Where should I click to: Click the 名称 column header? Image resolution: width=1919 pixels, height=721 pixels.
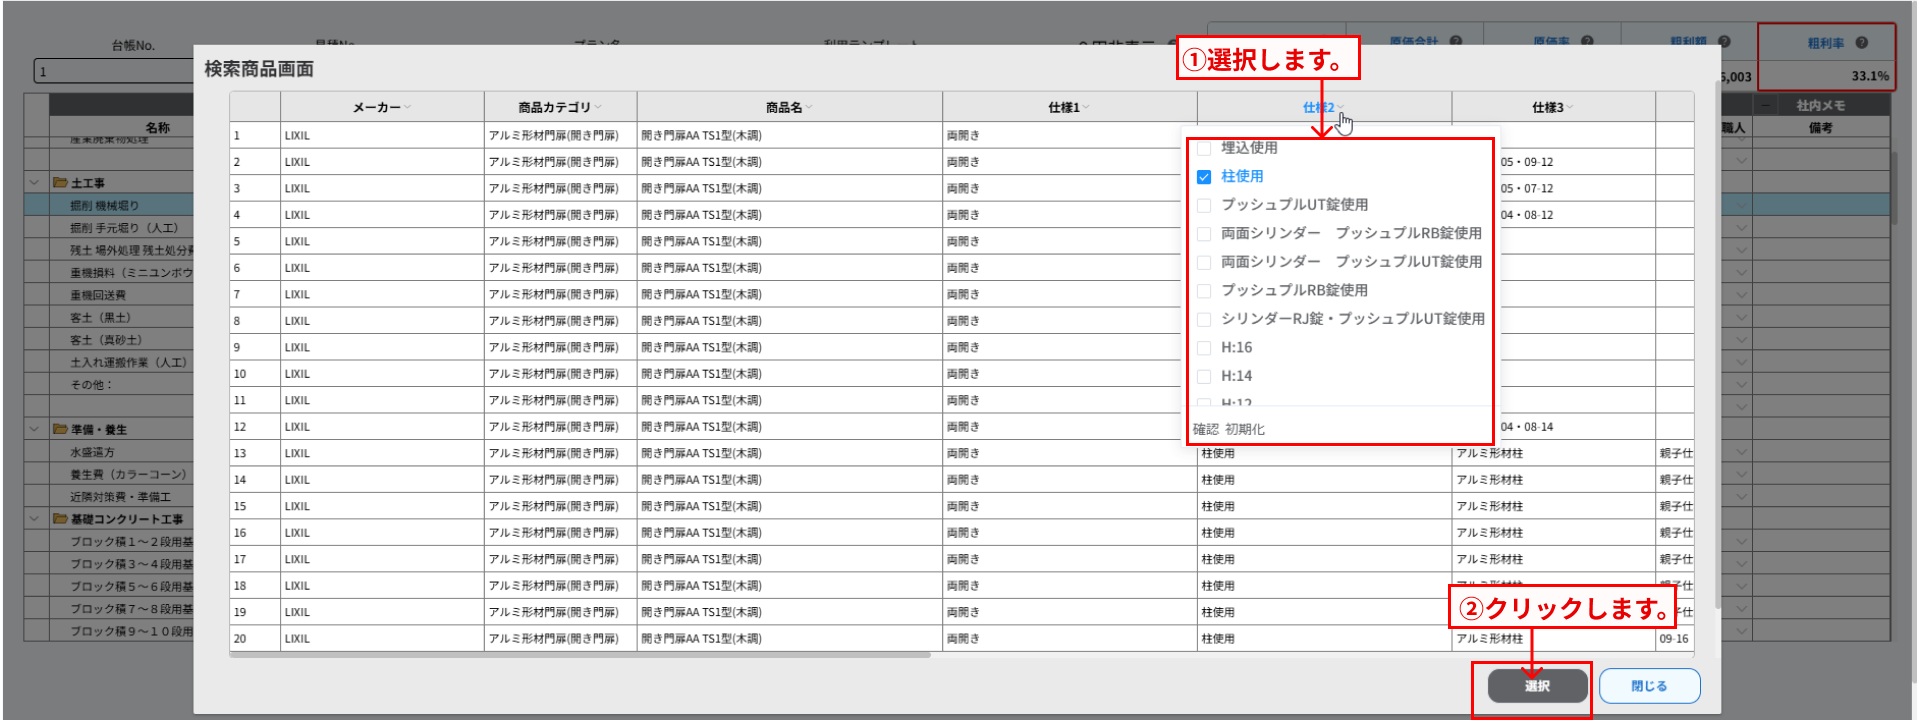[157, 128]
